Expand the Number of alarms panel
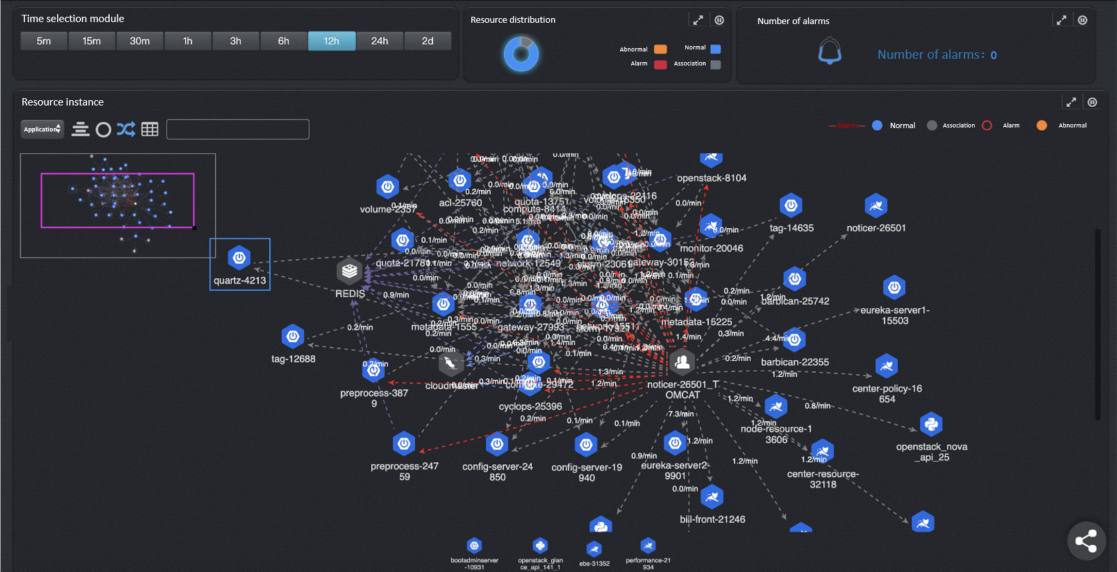1117x572 pixels. 1061,21
